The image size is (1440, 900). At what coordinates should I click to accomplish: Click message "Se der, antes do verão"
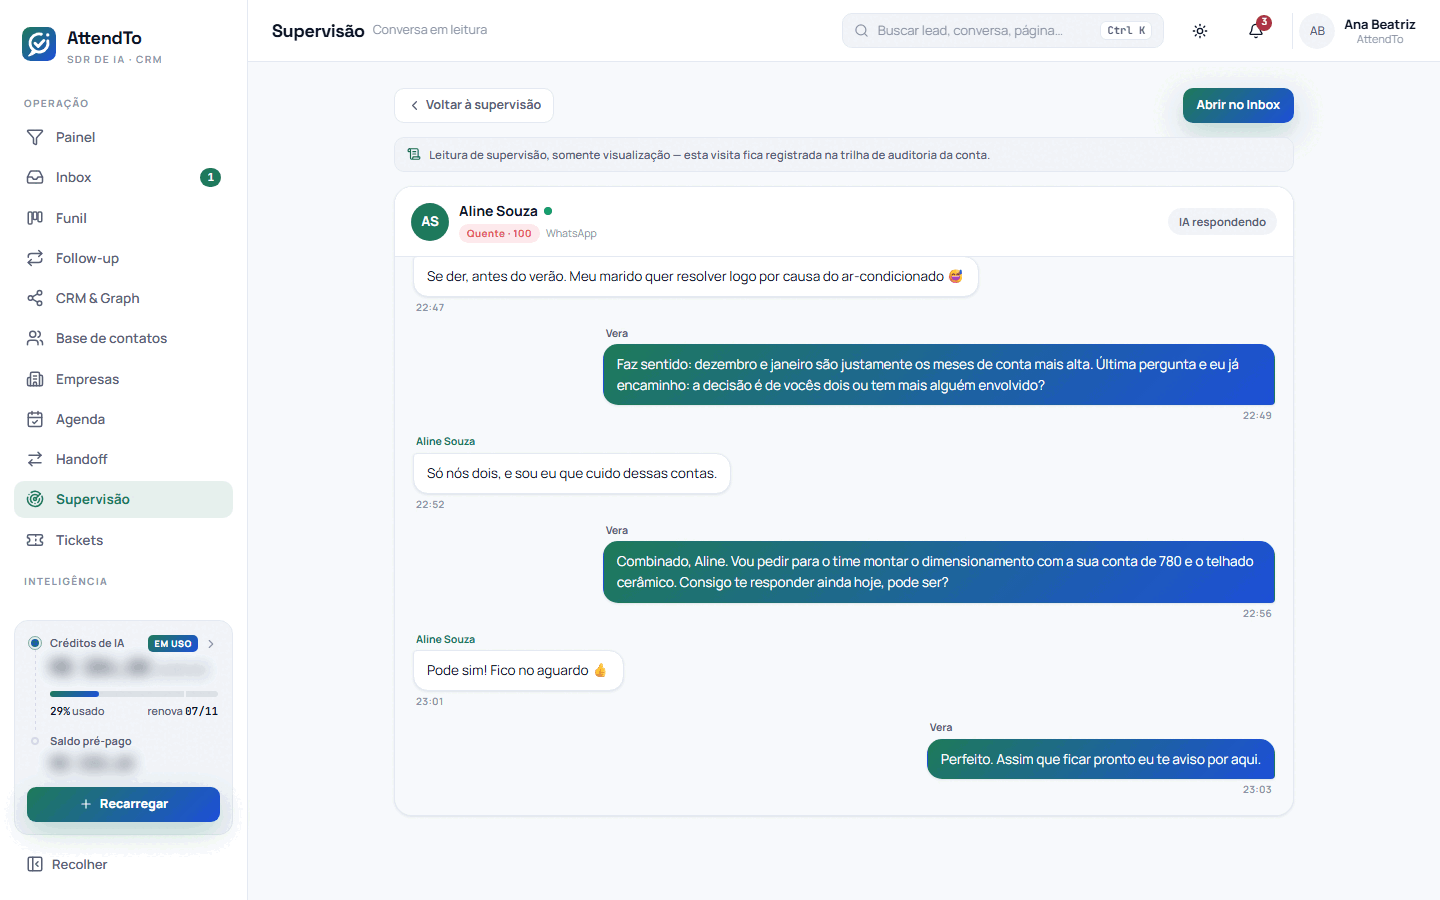click(x=696, y=277)
